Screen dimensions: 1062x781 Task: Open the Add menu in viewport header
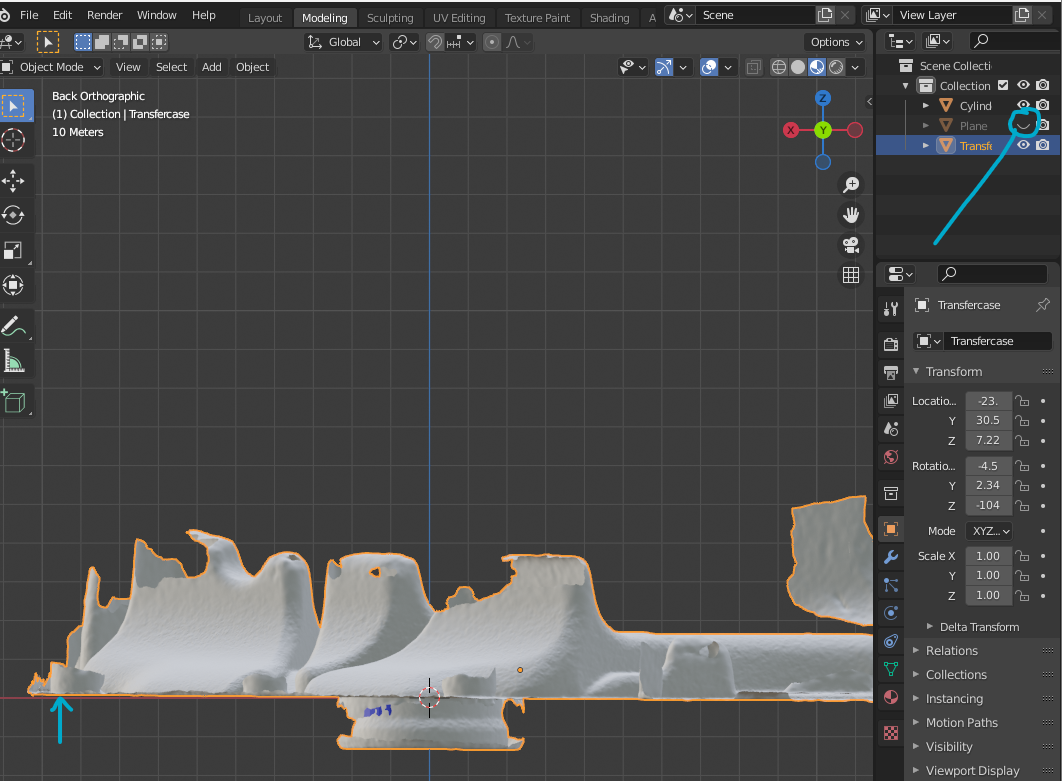click(x=211, y=67)
